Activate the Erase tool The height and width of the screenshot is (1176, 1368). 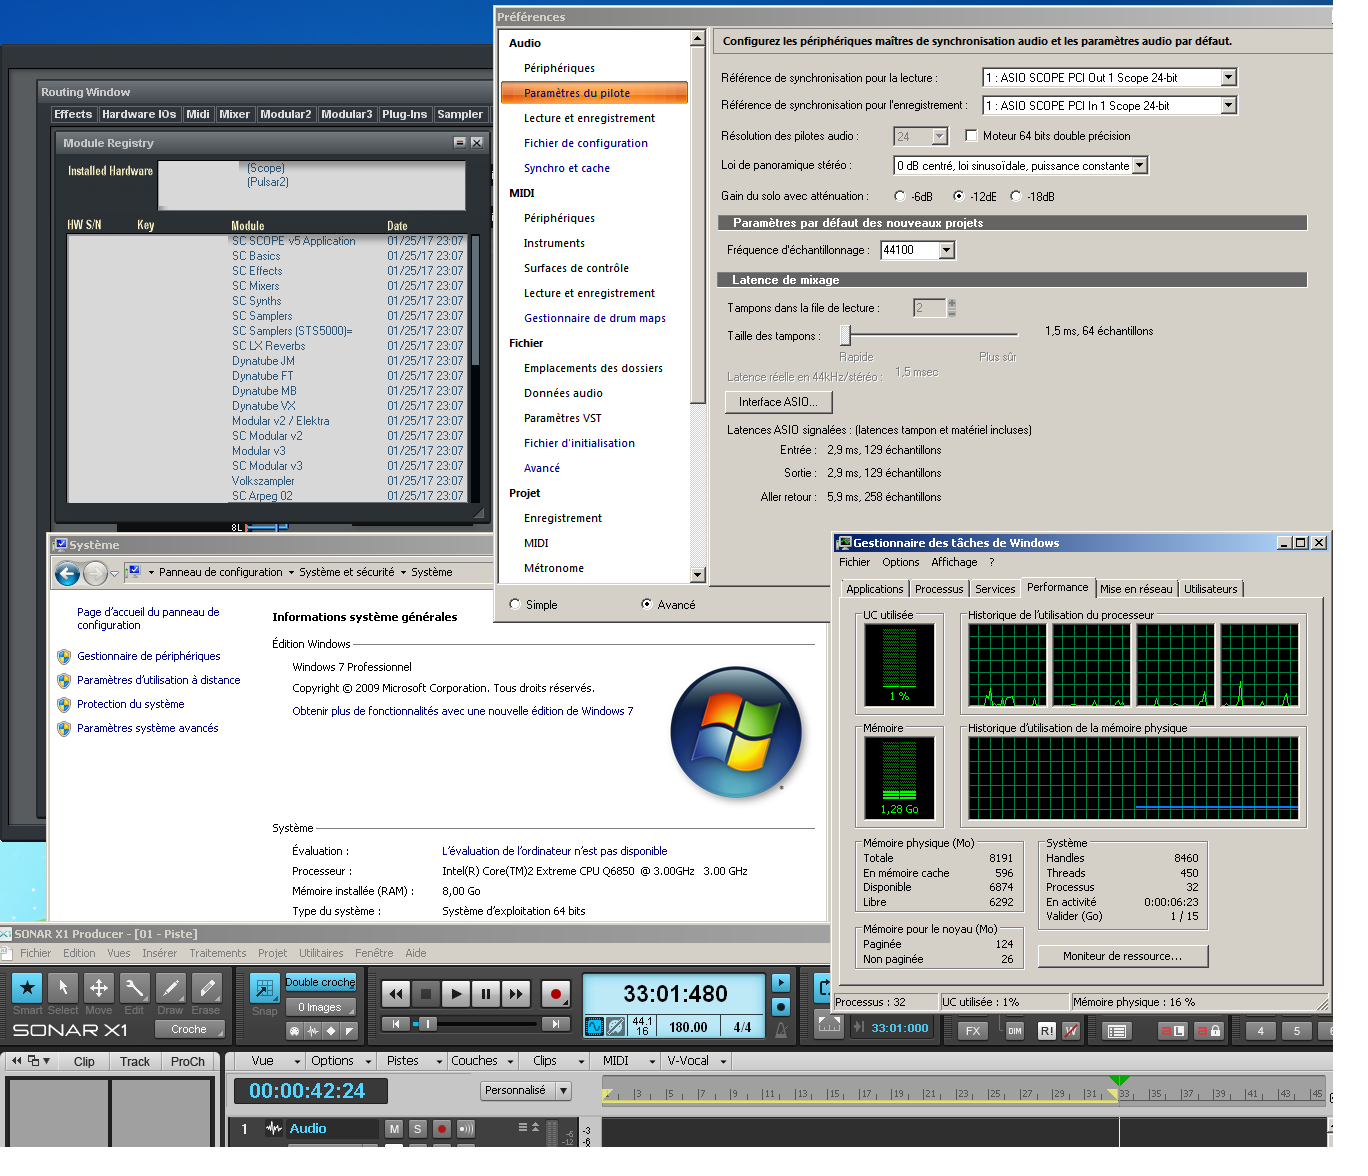(x=207, y=988)
